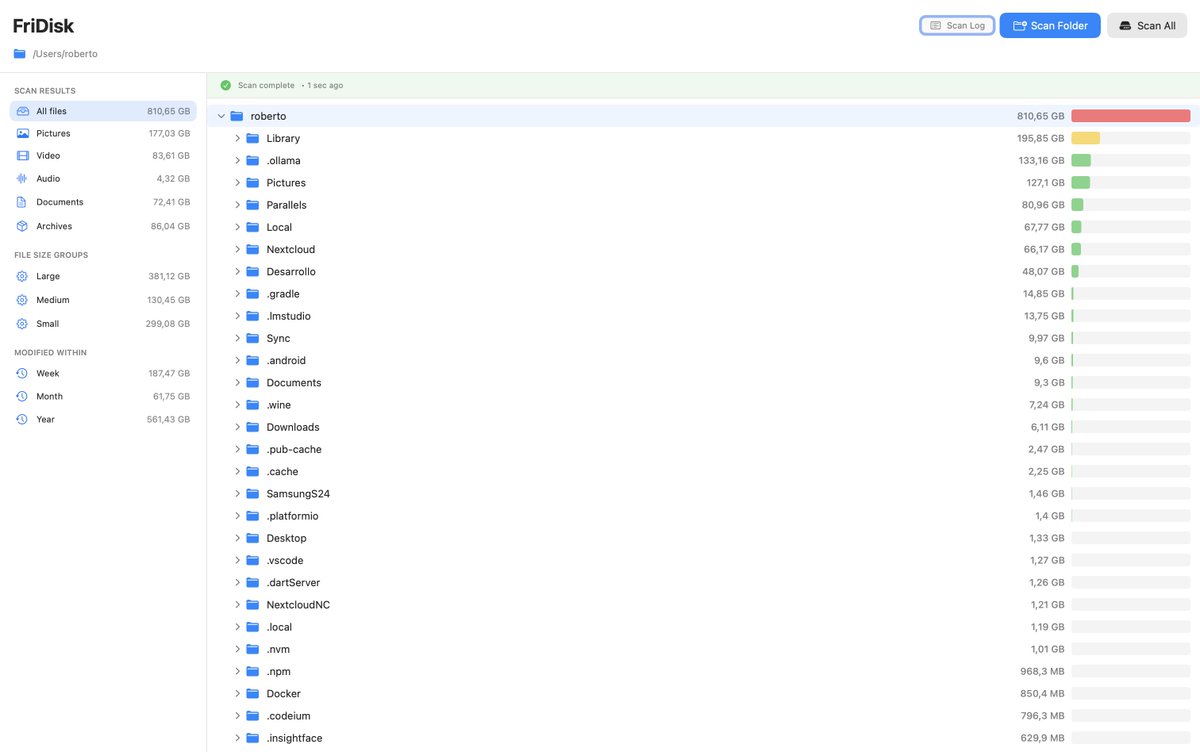Click the Downloads folder icon
This screenshot has height=752, width=1200.
click(253, 427)
